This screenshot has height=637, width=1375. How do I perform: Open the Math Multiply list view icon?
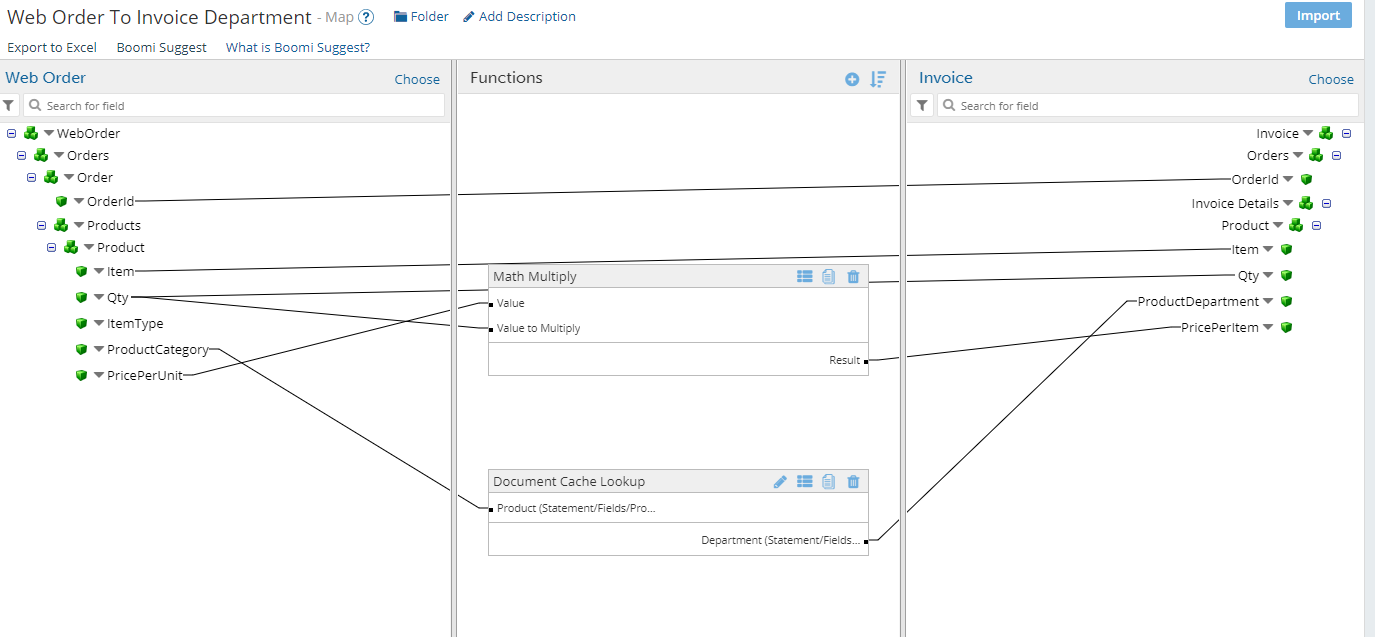805,276
